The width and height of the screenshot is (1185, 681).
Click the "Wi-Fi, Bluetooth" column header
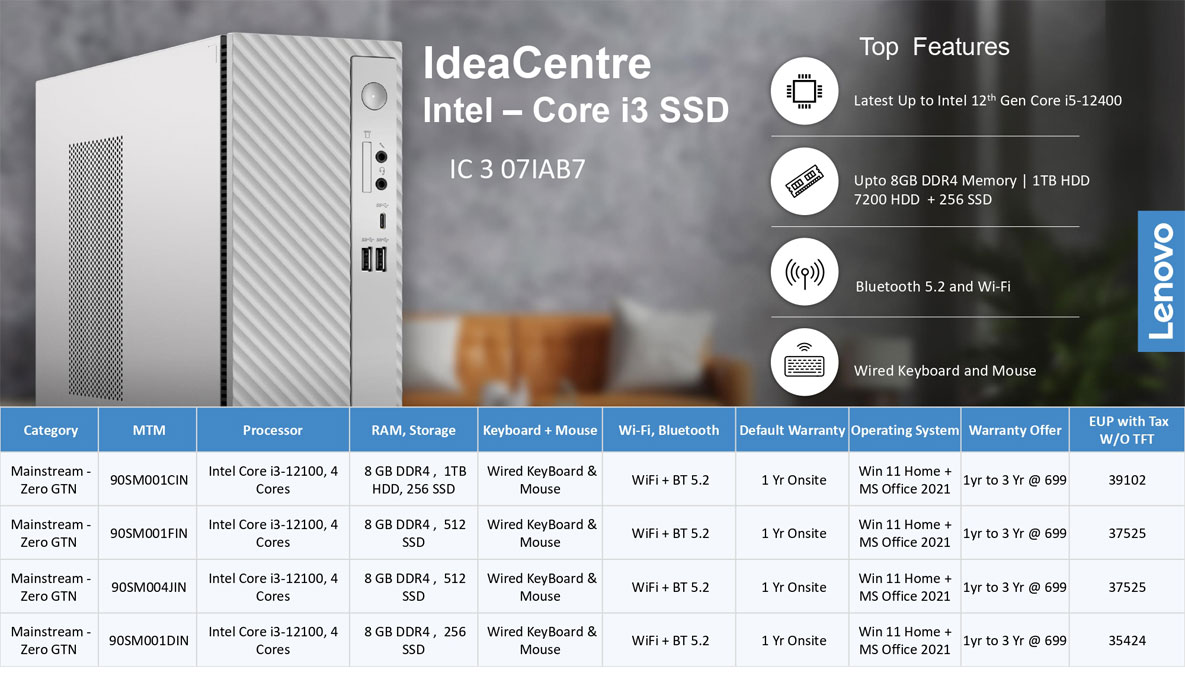669,430
